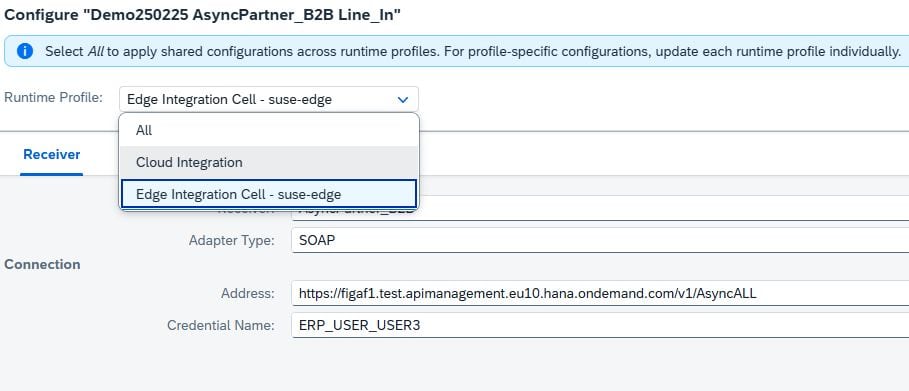Click the Runtime Profile label
The image size is (909, 391).
coord(53,97)
